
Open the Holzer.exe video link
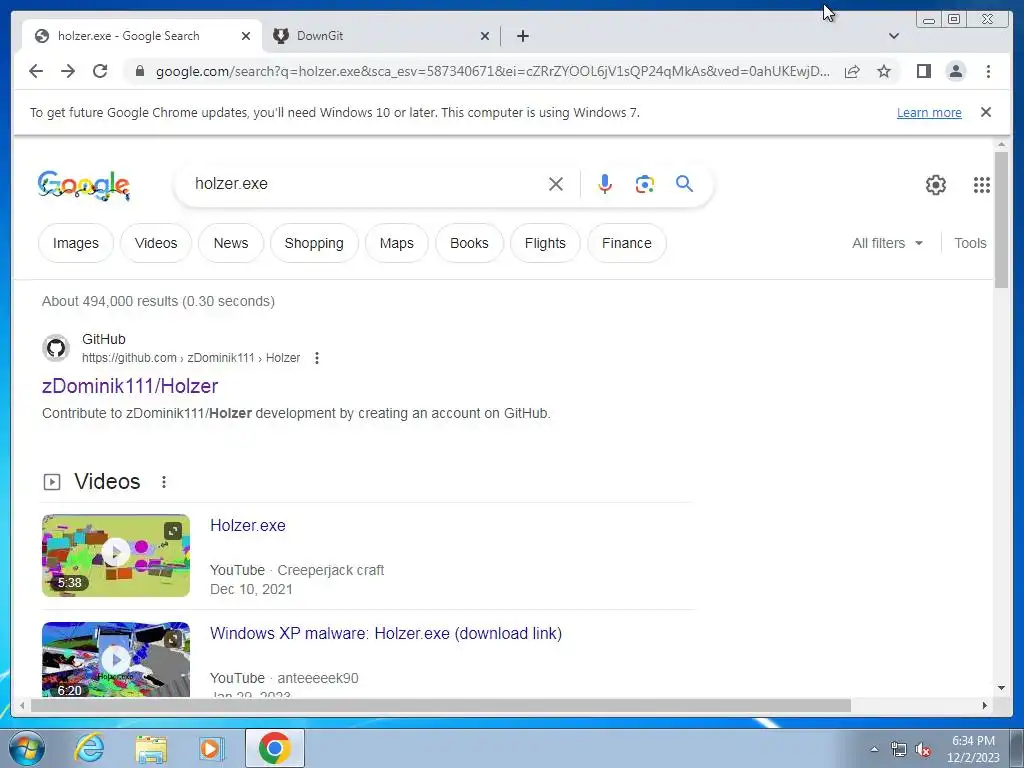tap(248, 526)
